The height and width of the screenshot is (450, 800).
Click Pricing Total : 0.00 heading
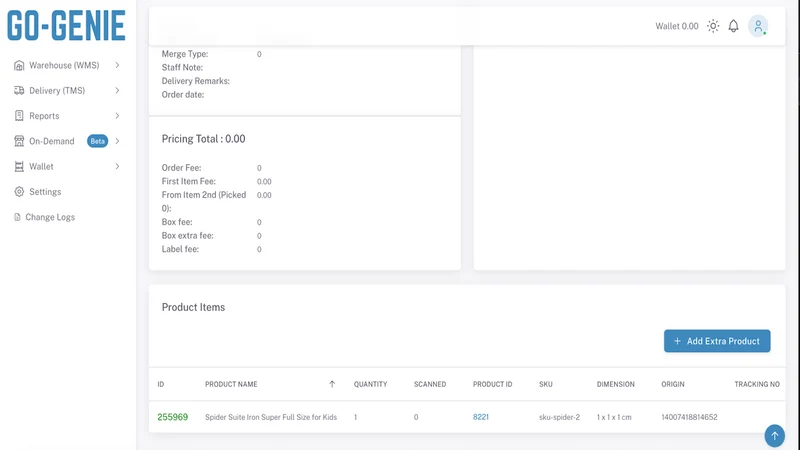[x=204, y=139]
